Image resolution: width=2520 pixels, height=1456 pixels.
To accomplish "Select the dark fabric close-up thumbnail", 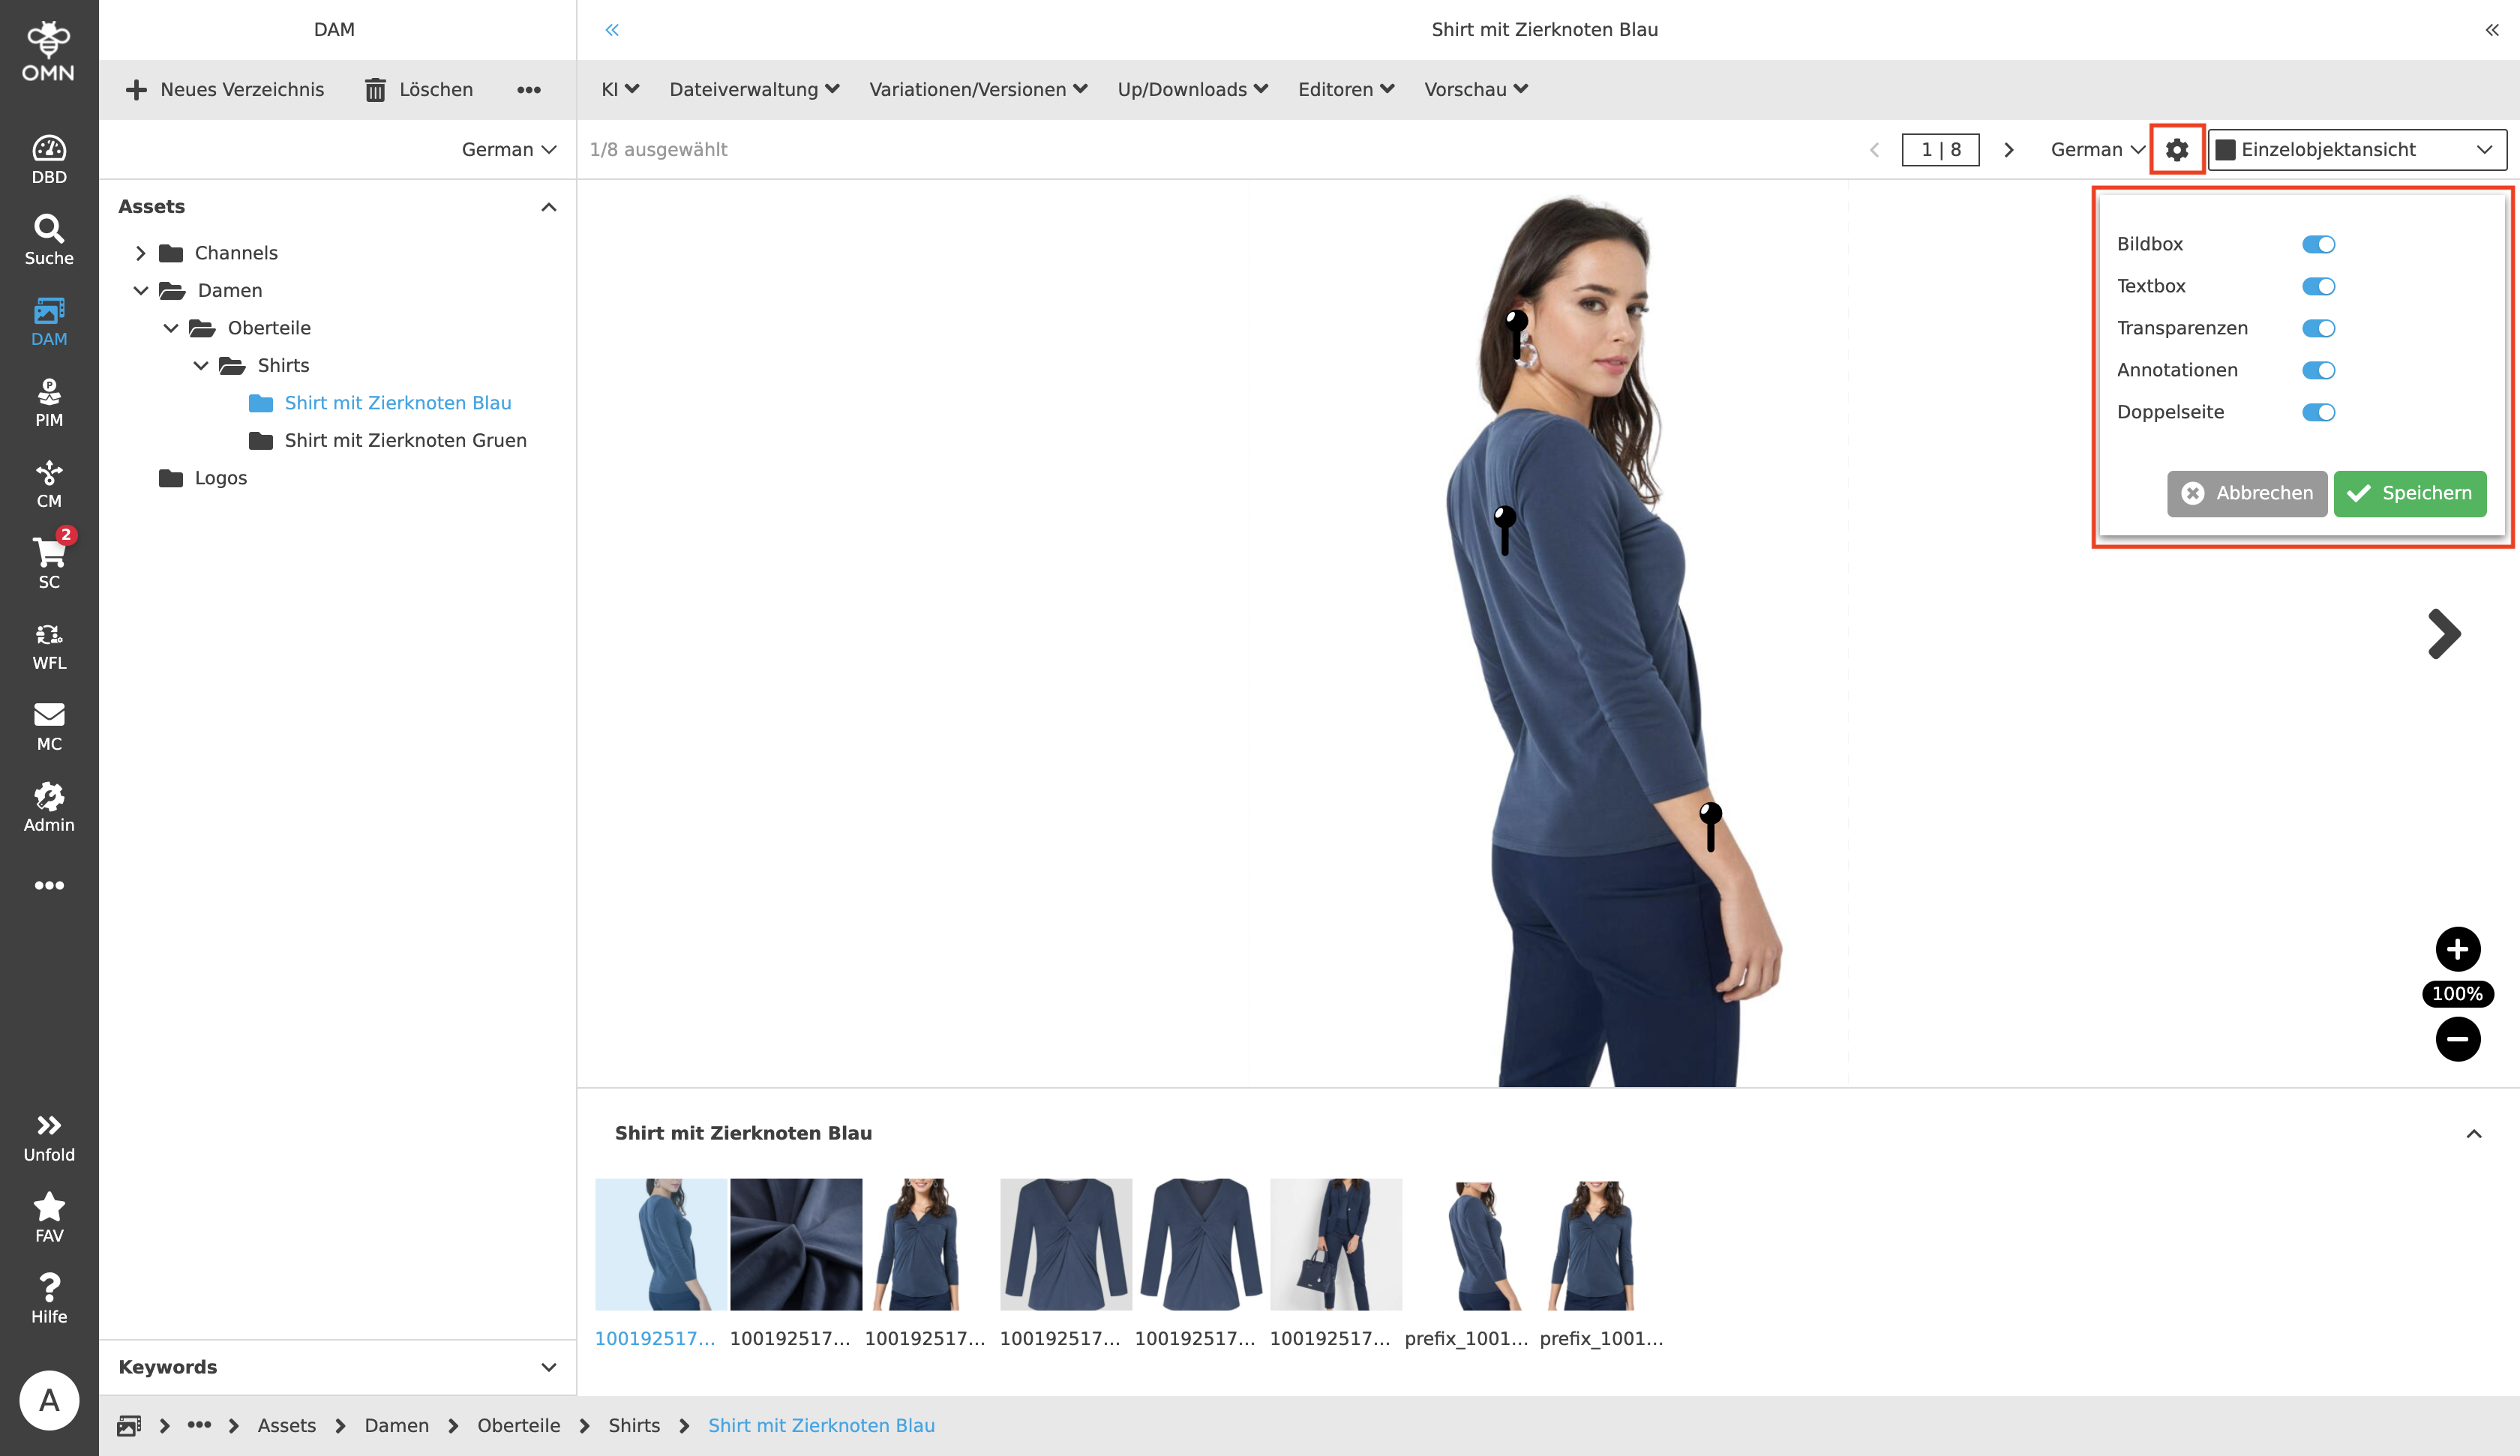I will [x=796, y=1244].
